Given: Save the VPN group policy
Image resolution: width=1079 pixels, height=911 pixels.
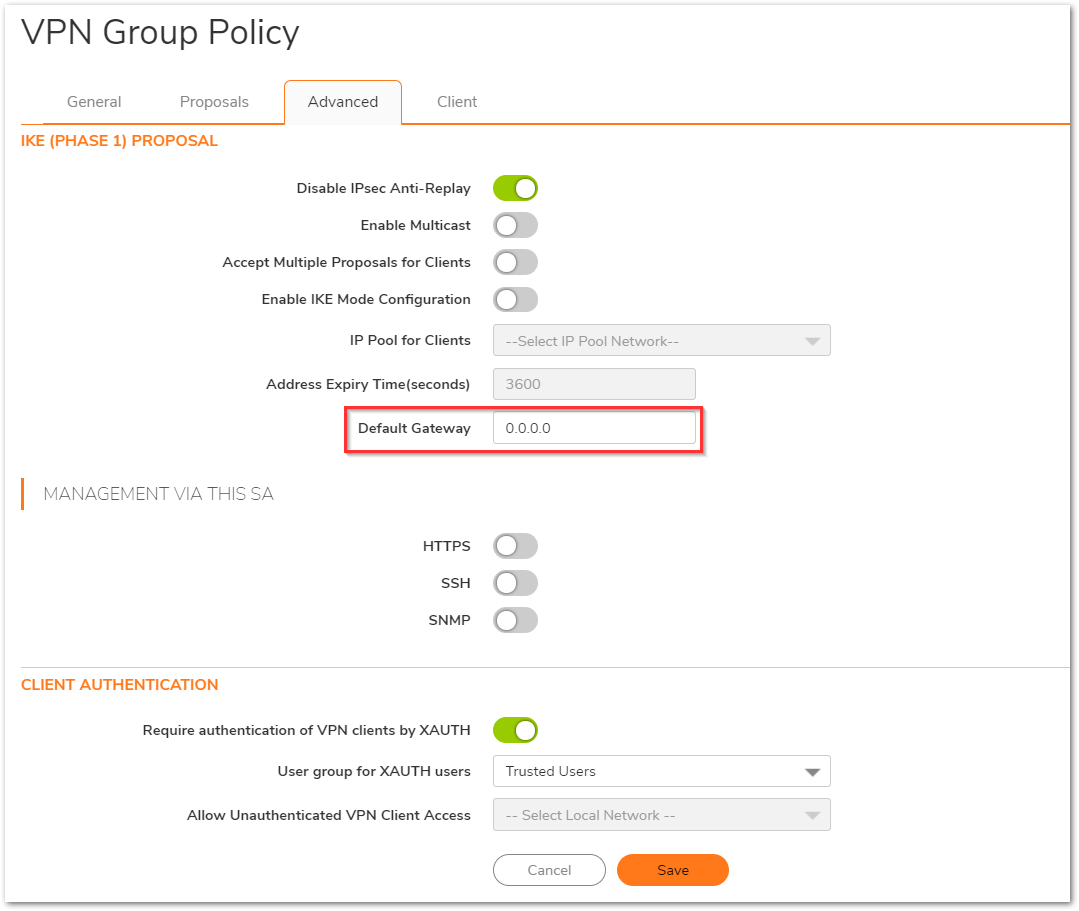Looking at the screenshot, I should 672,870.
